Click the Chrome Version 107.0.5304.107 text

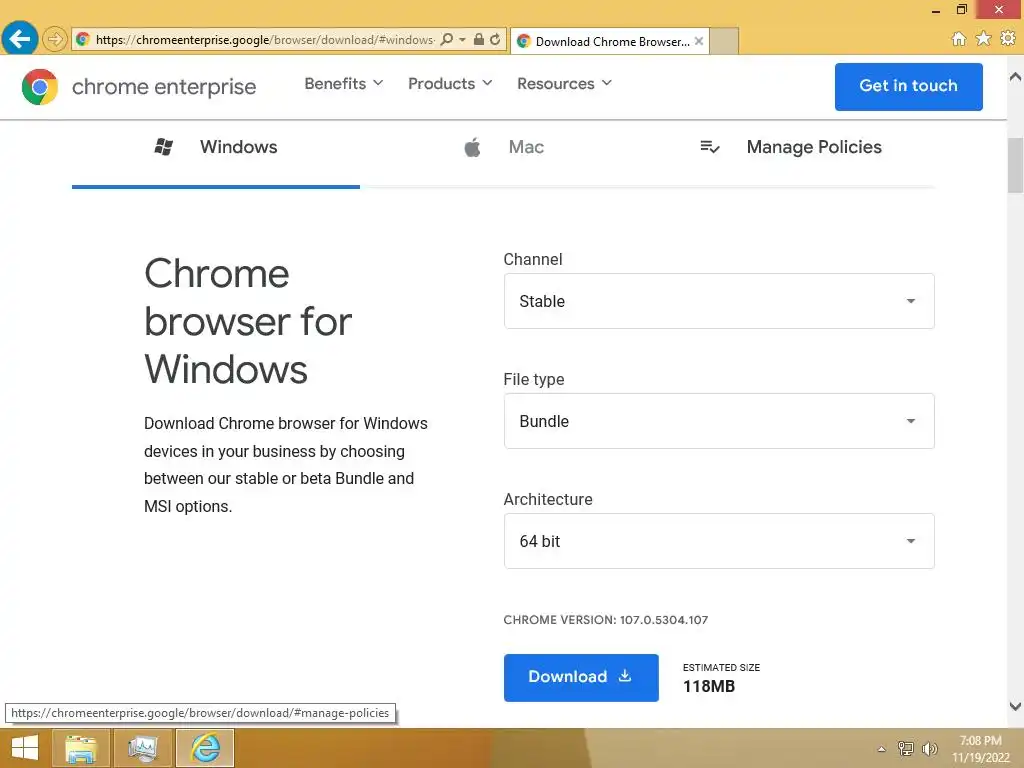click(605, 620)
